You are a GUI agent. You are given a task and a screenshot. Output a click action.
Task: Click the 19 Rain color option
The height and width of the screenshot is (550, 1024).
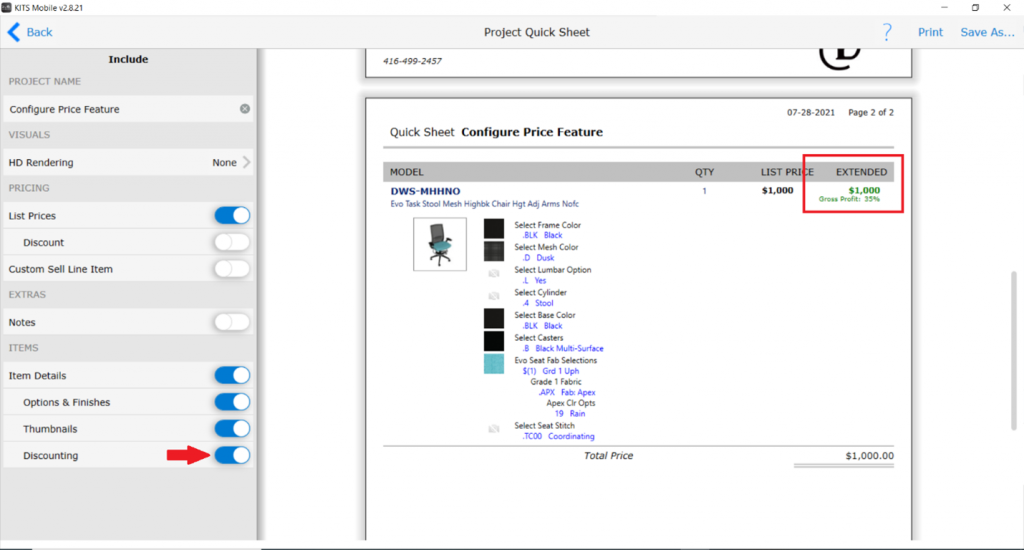pos(570,413)
